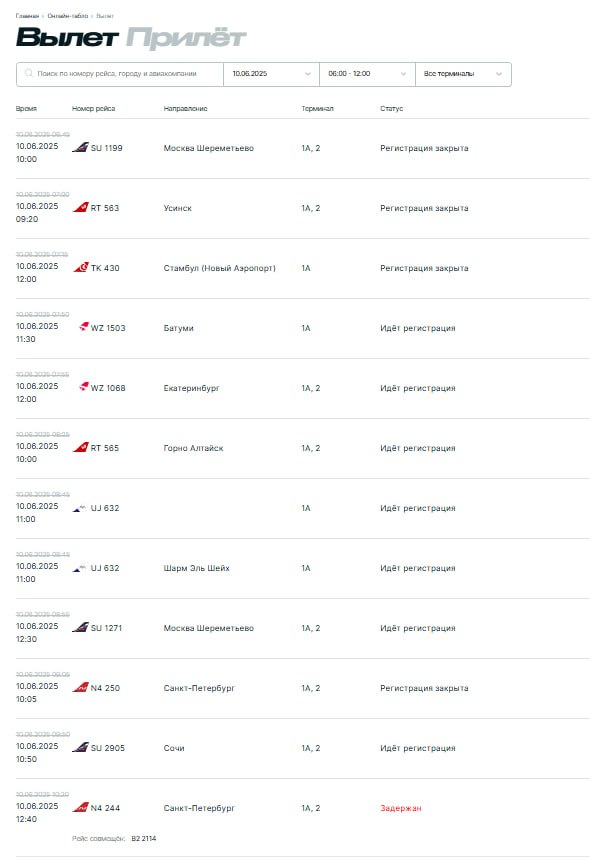Click Red Wings logo beside WZ 1503
The width and height of the screenshot is (590, 860).
[83, 327]
